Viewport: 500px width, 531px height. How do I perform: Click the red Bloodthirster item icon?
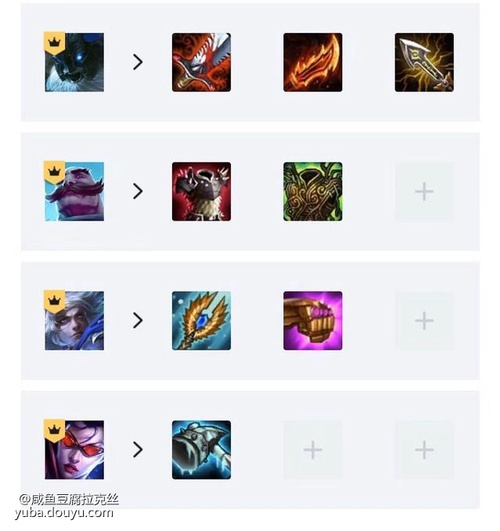(x=201, y=62)
